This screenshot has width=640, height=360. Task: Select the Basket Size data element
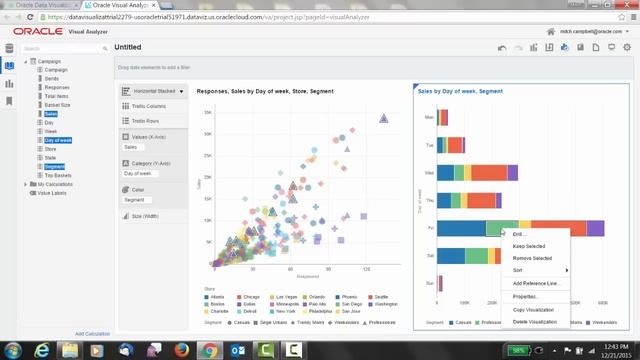(58, 105)
